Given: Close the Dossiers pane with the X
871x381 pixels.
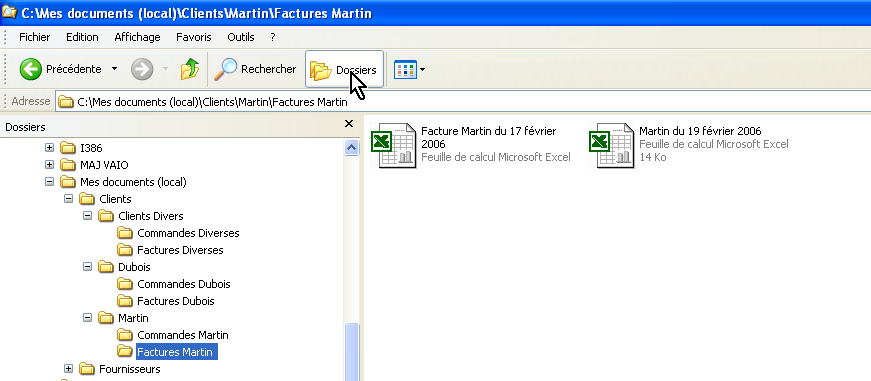Looking at the screenshot, I should [349, 124].
